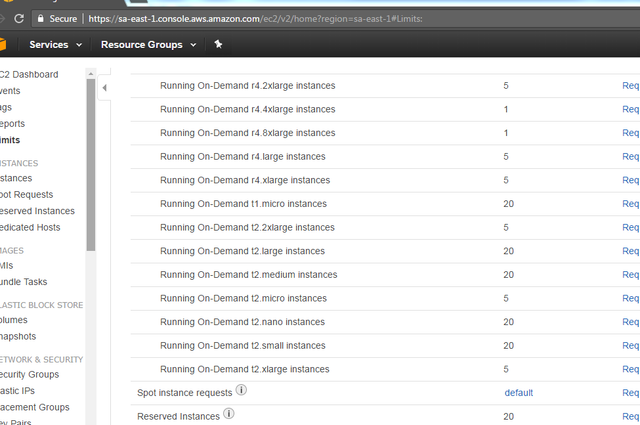Open info icon beside Spot instance requests
The image size is (640, 425).
[241, 390]
